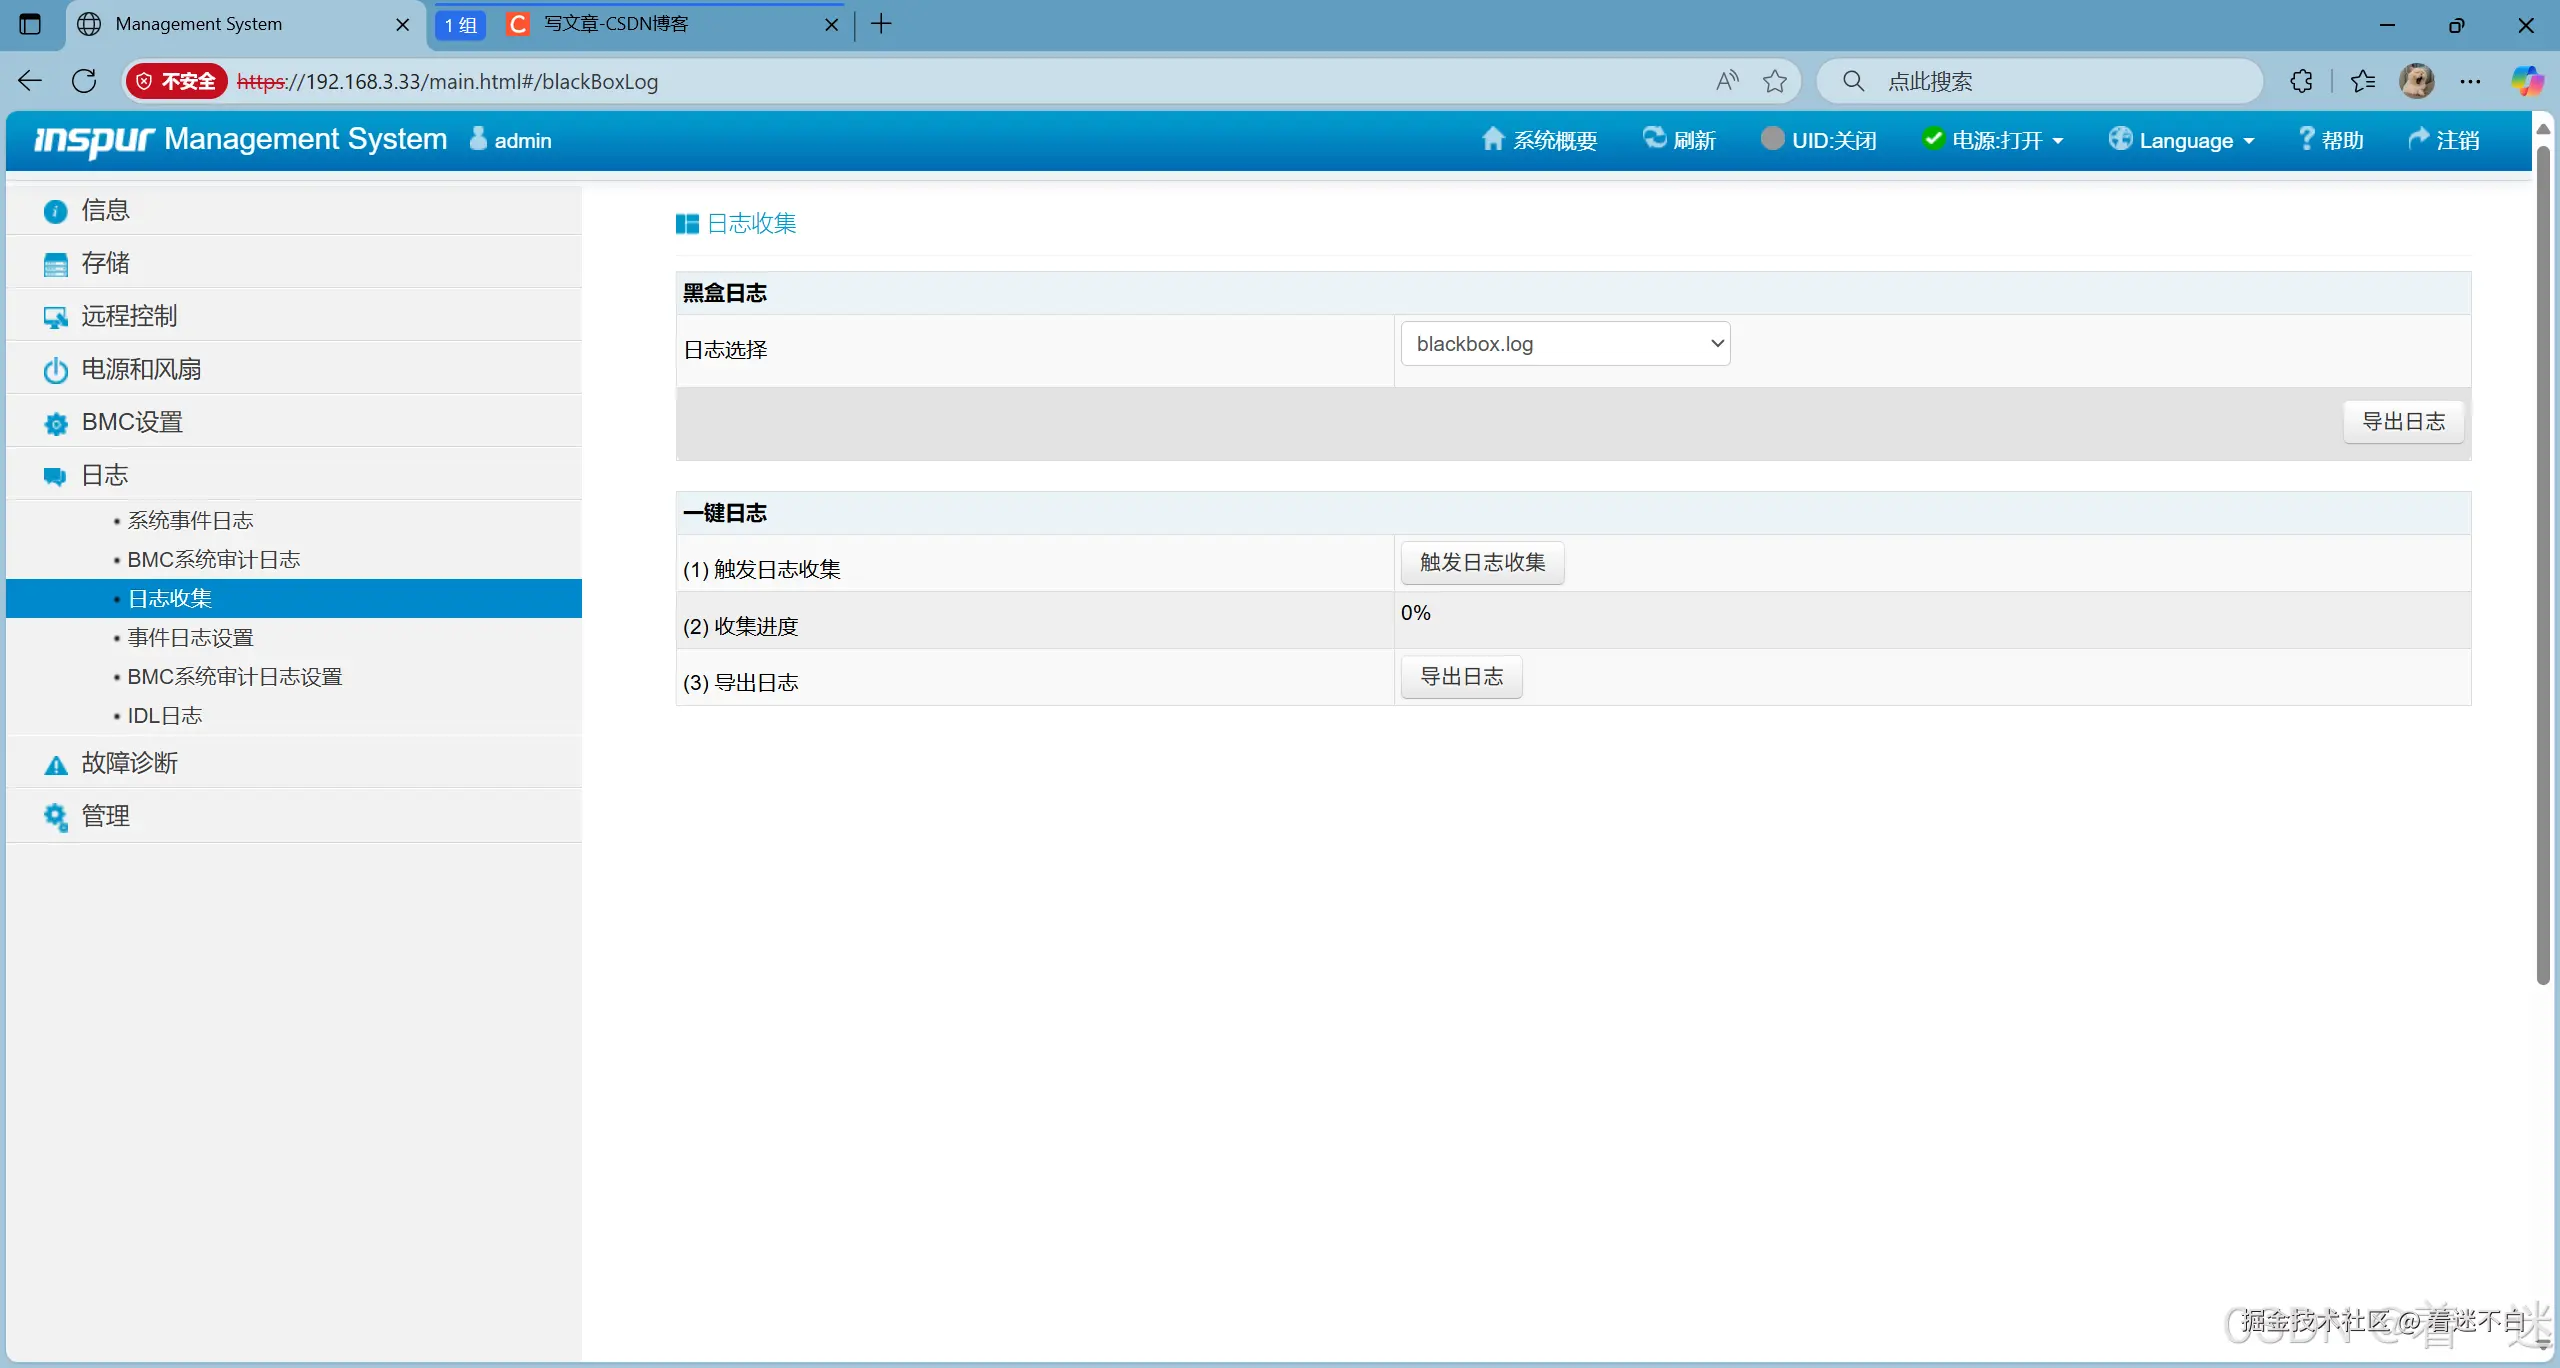Open the 远程控制 sidebar section
The height and width of the screenshot is (1368, 2560).
129,316
